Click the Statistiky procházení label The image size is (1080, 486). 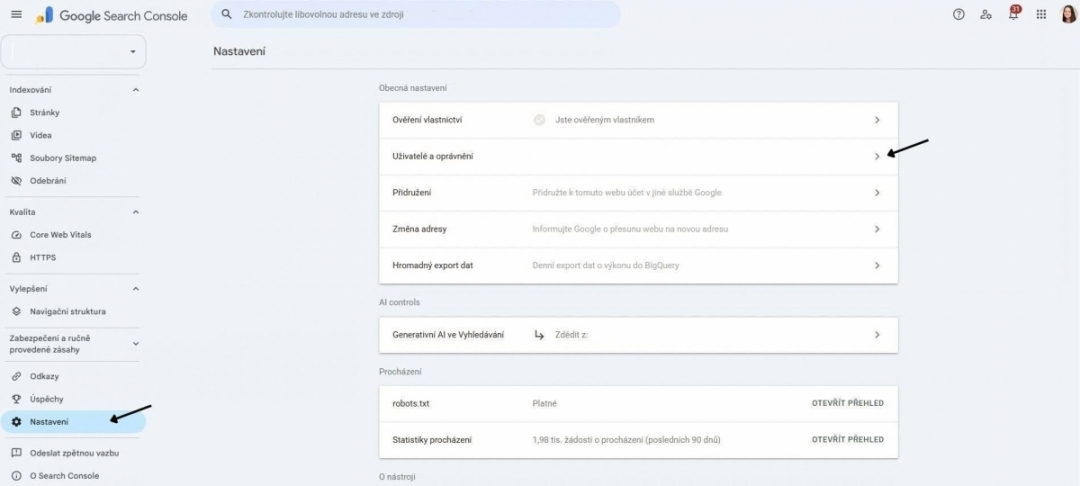(432, 439)
